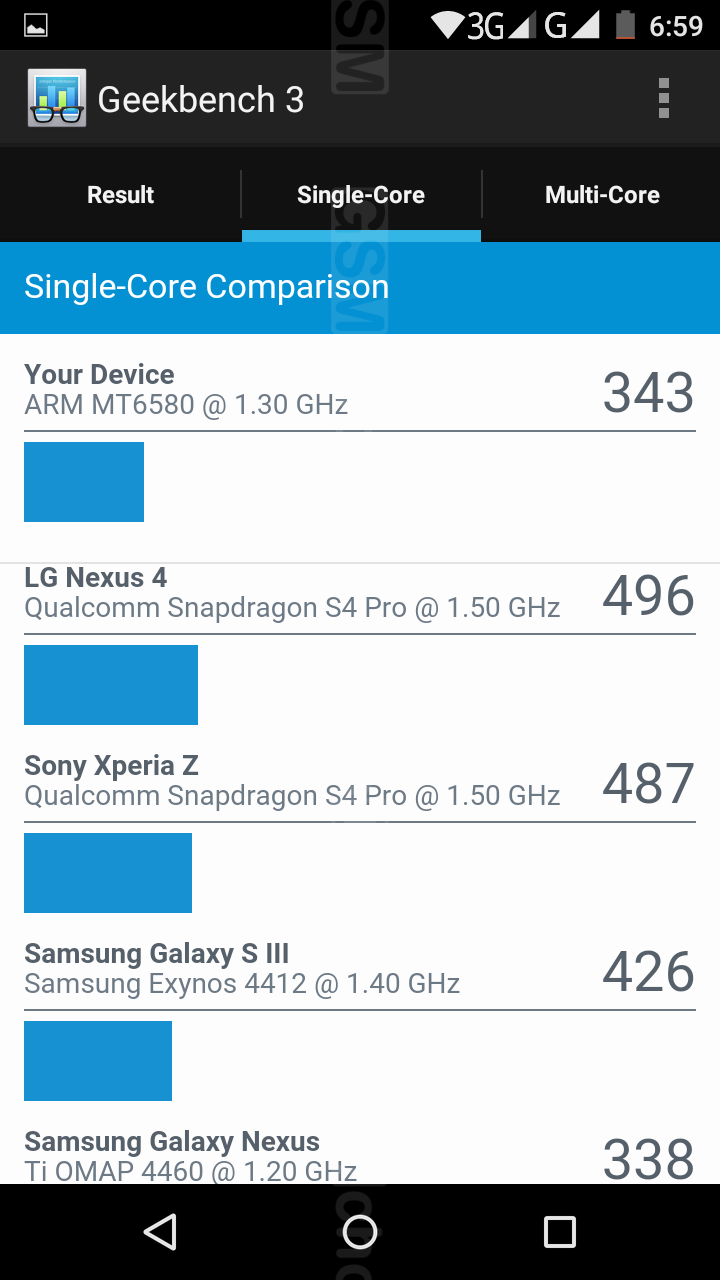Viewport: 720px width, 1280px height.
Task: Open the three-dot overflow menu
Action: click(663, 98)
